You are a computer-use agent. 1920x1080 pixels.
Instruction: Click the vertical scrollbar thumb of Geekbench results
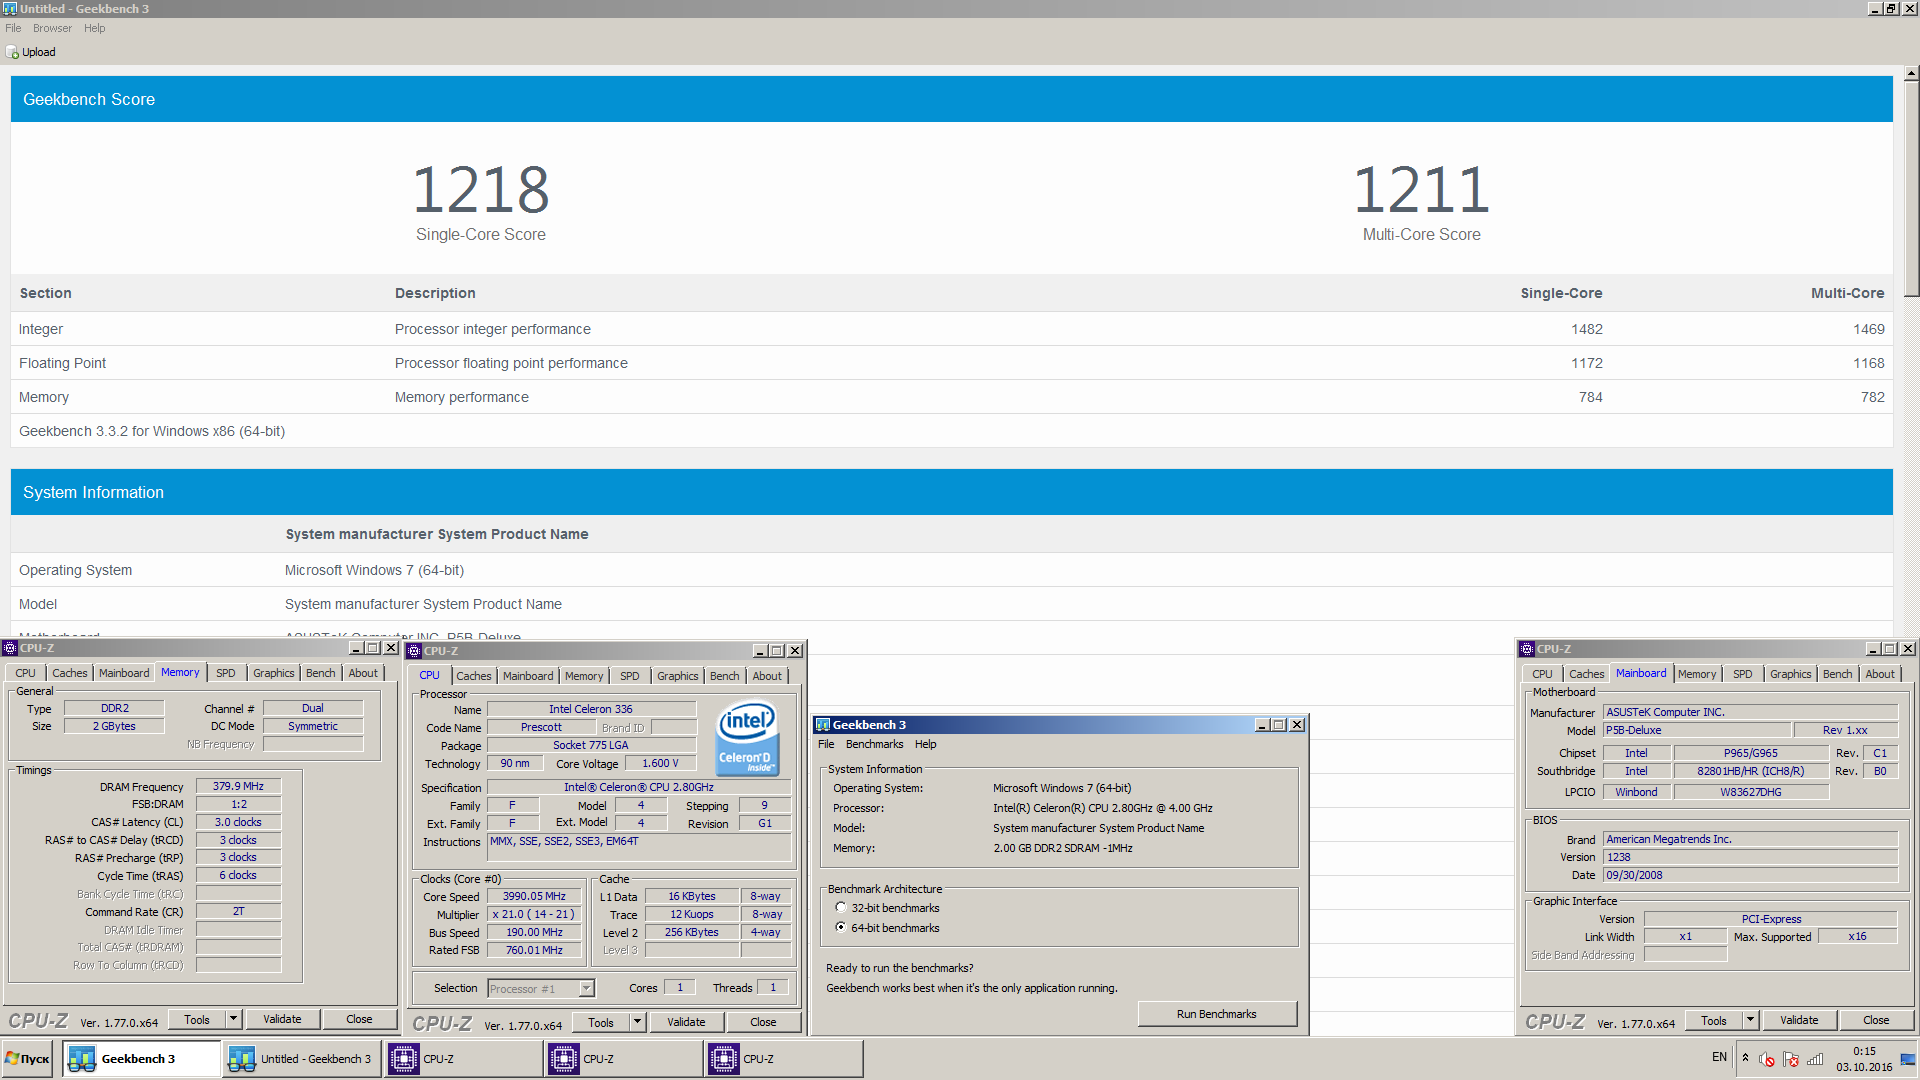pos(1911,188)
